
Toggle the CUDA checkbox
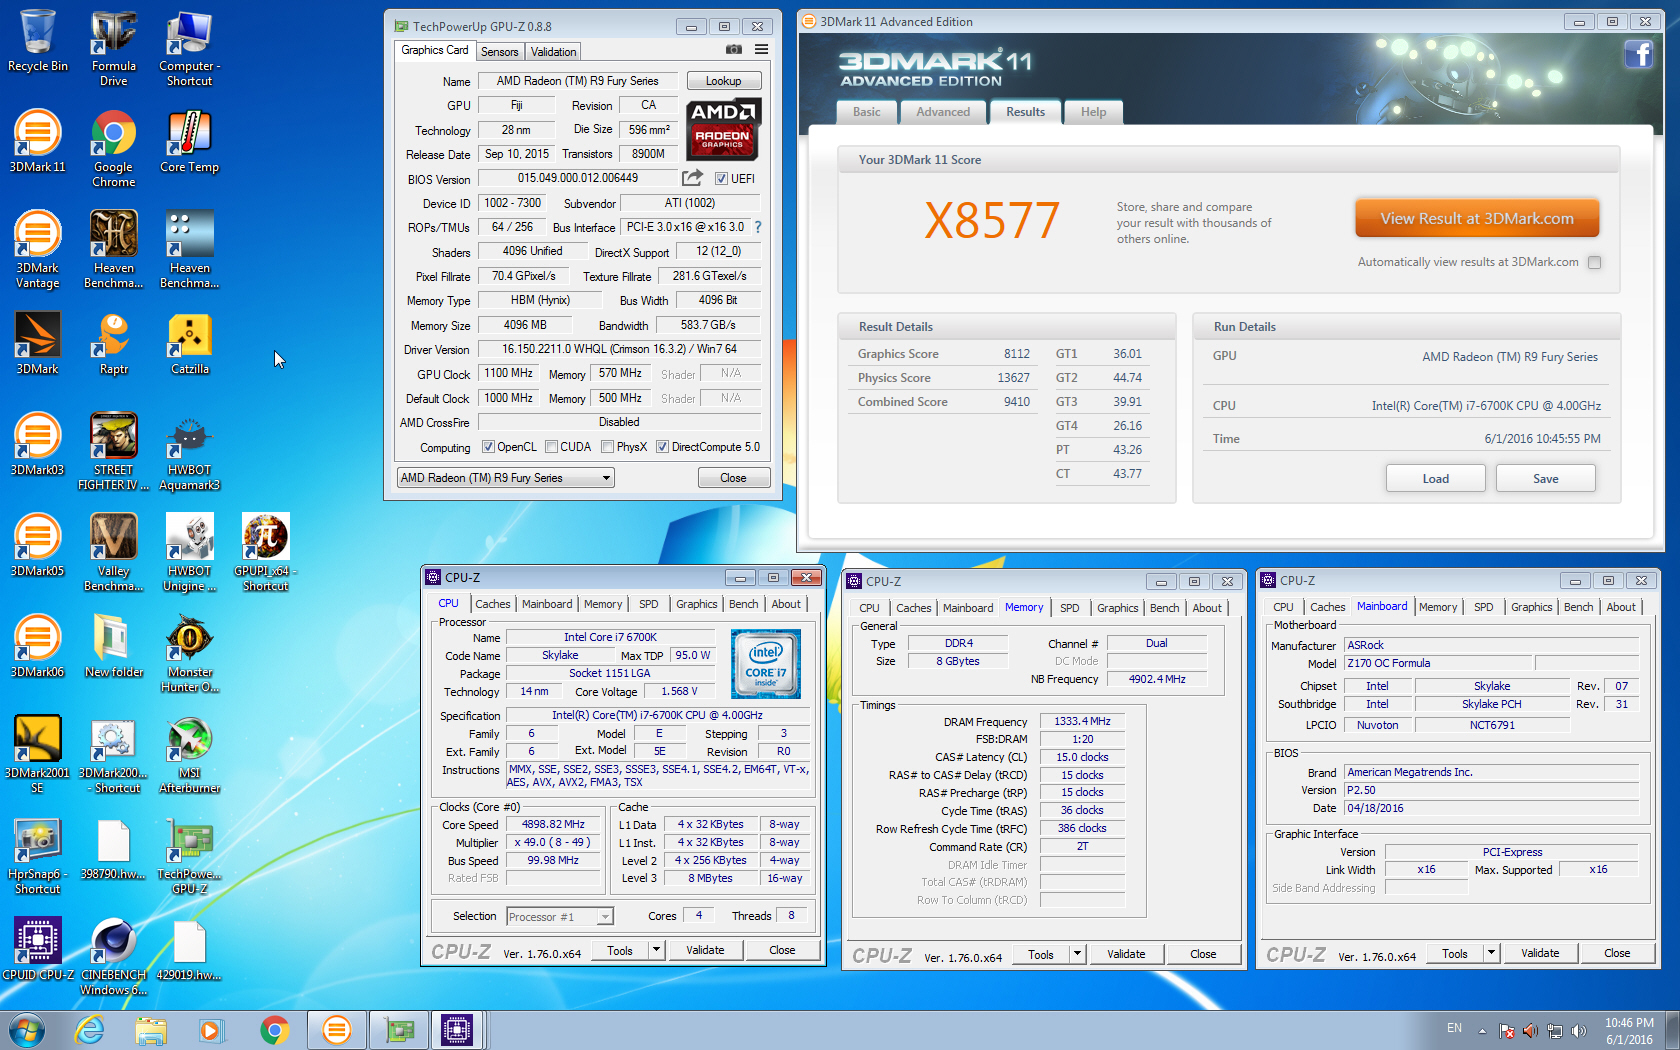(x=551, y=447)
